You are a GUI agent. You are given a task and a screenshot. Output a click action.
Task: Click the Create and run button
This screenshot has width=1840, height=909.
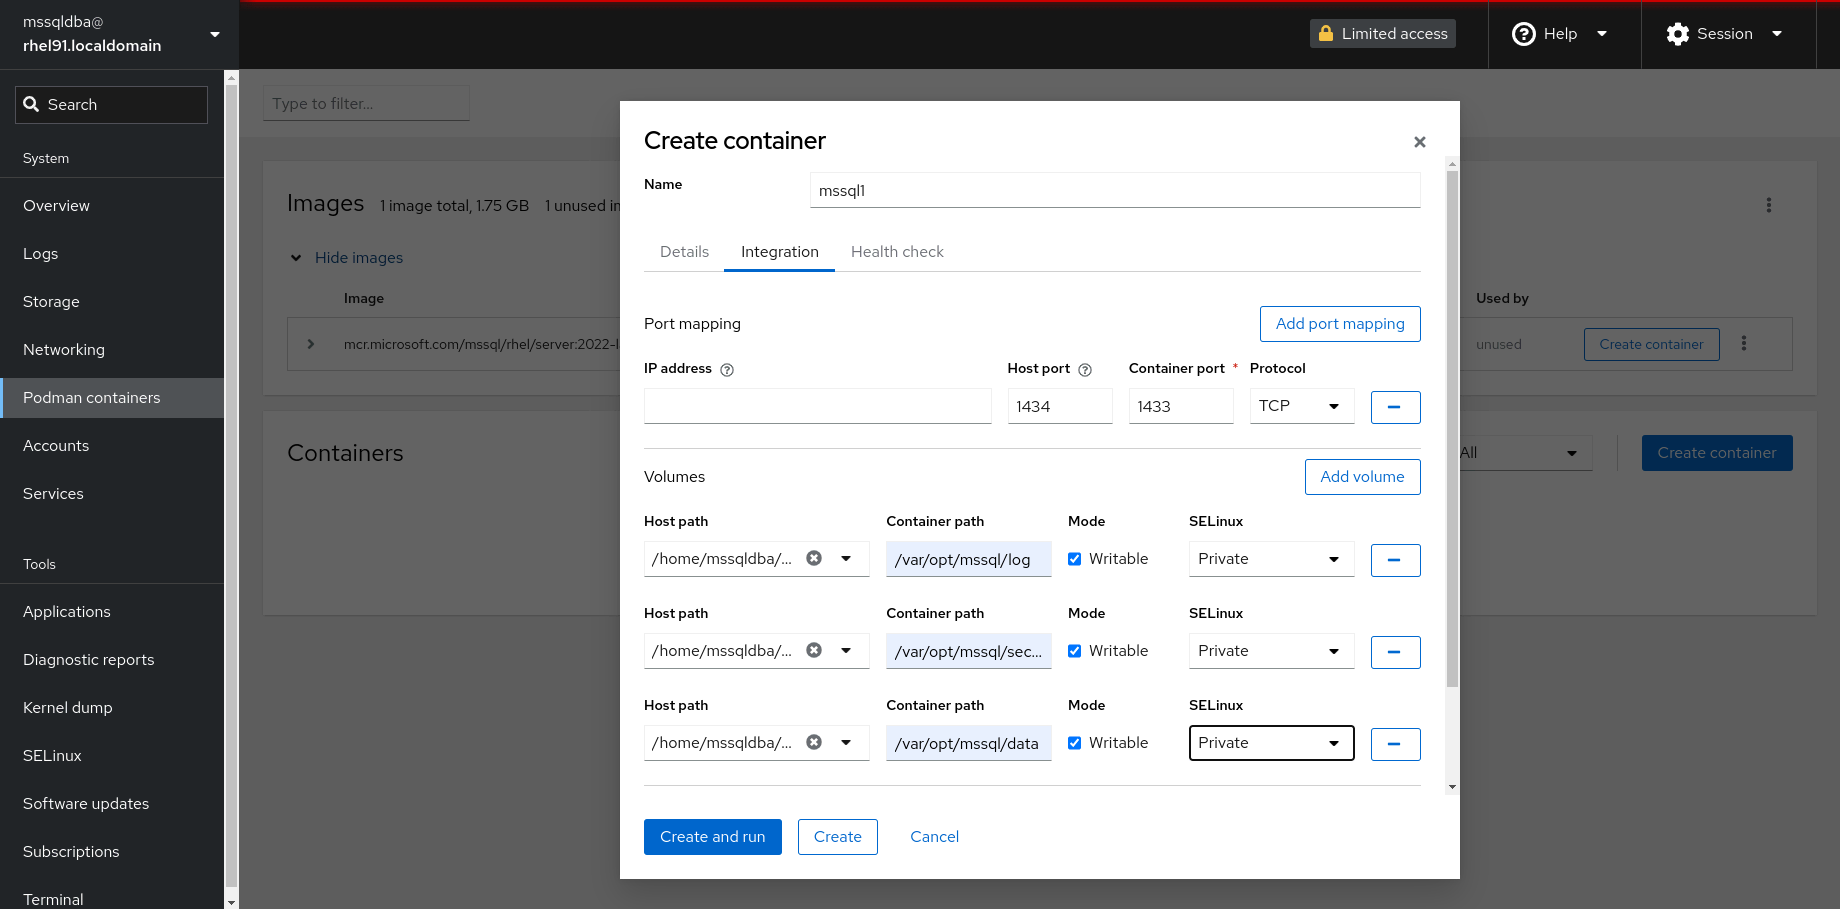pyautogui.click(x=712, y=837)
